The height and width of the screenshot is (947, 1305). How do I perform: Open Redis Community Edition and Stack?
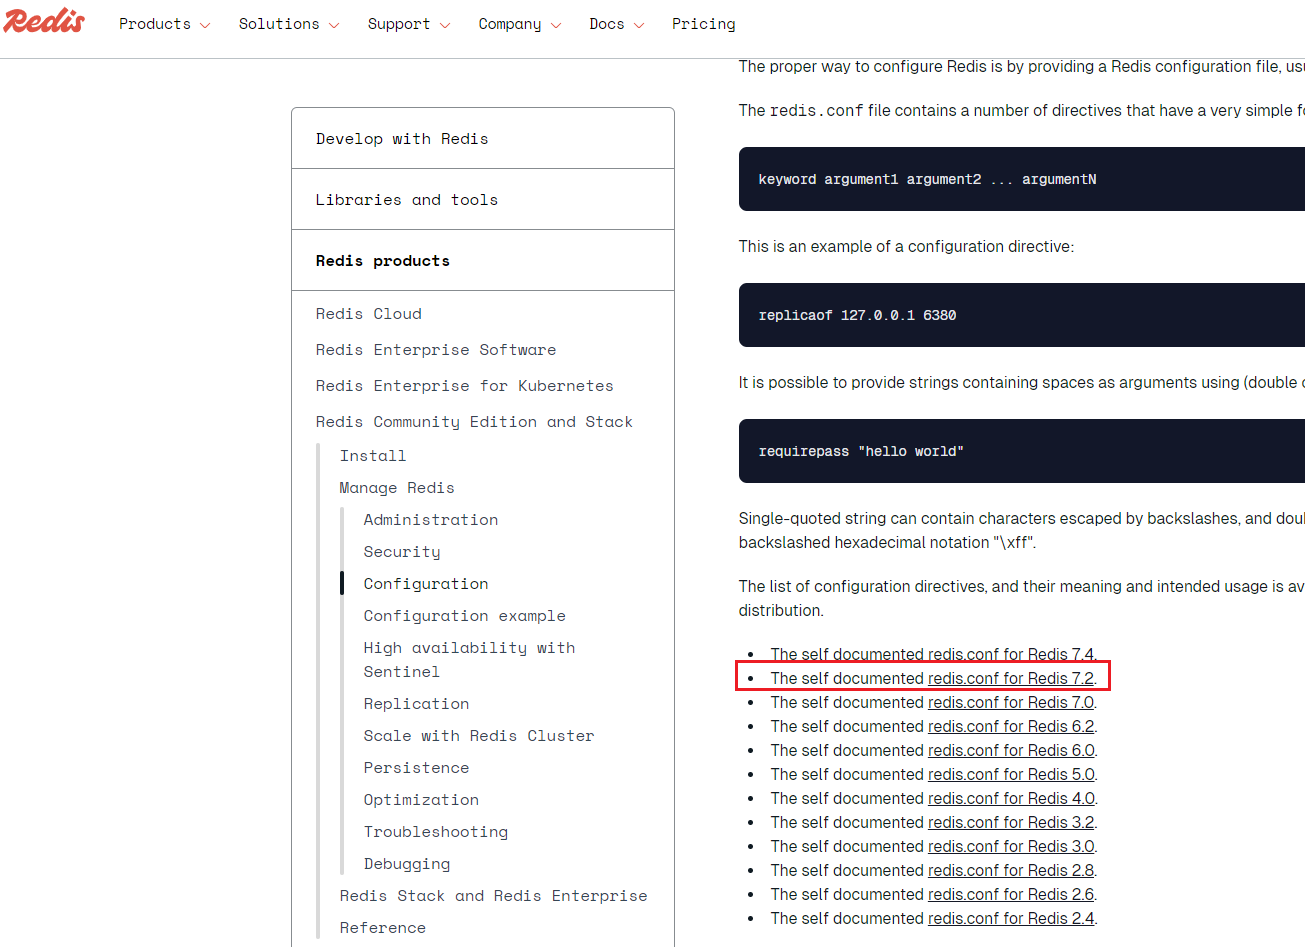tap(474, 422)
